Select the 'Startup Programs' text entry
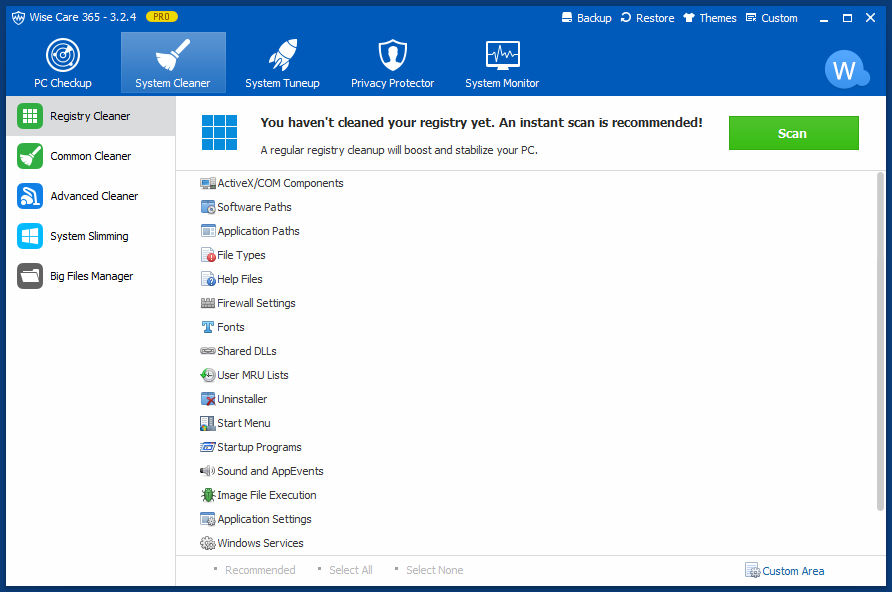The image size is (892, 592). pyautogui.click(x=259, y=447)
